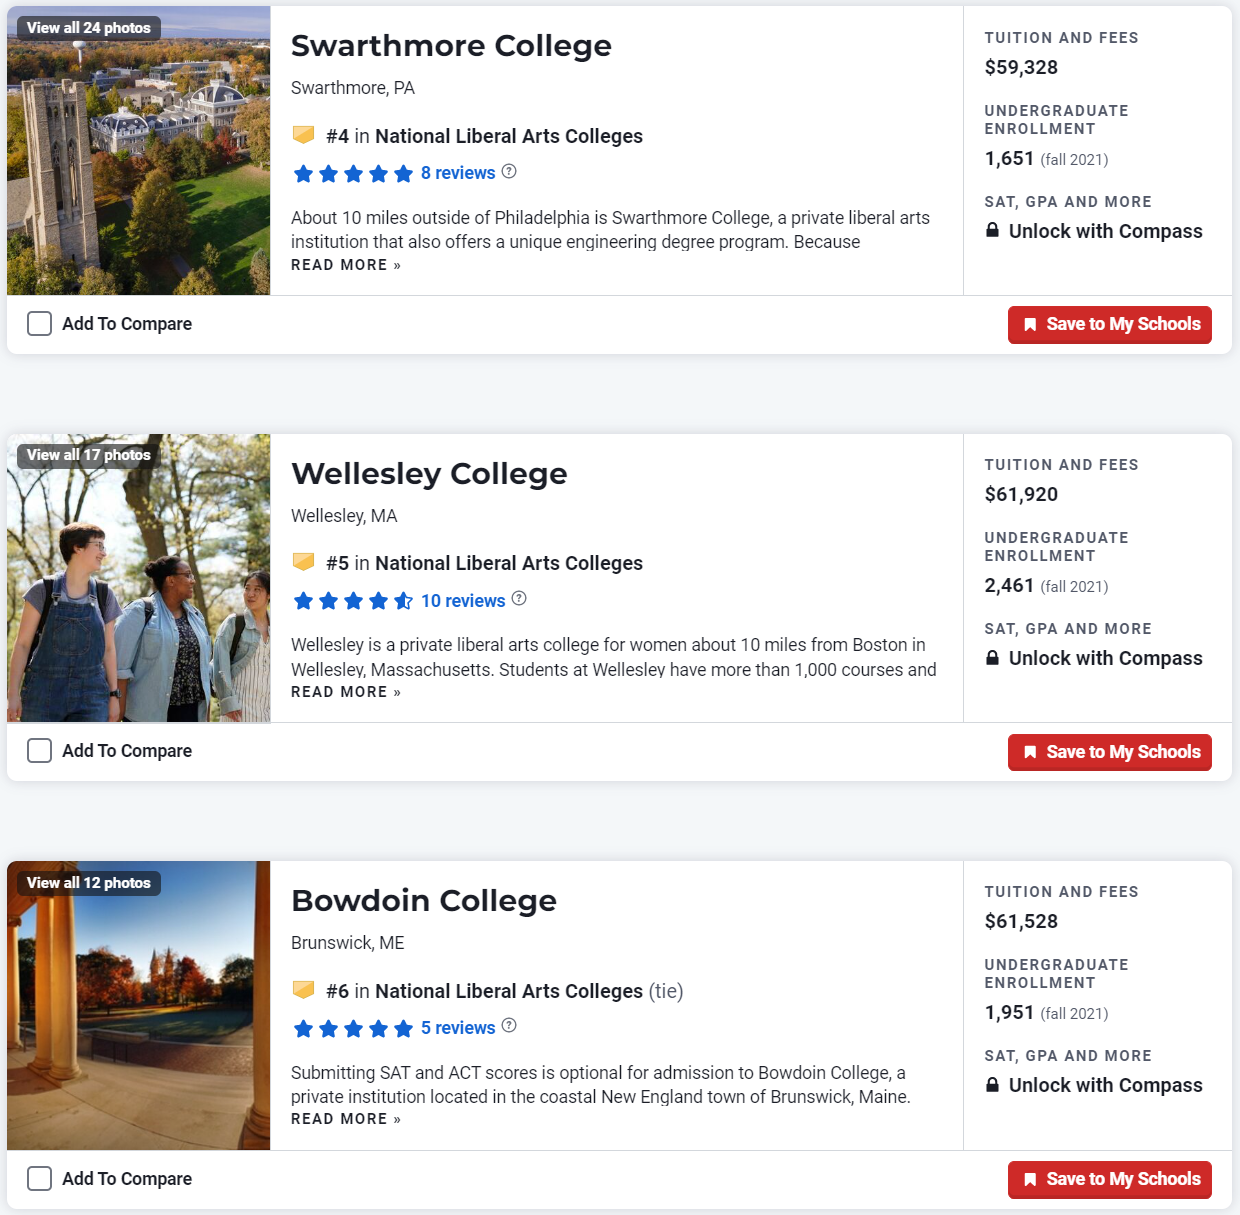Open Bowdoin's Unlock with Compass link

(1105, 1085)
